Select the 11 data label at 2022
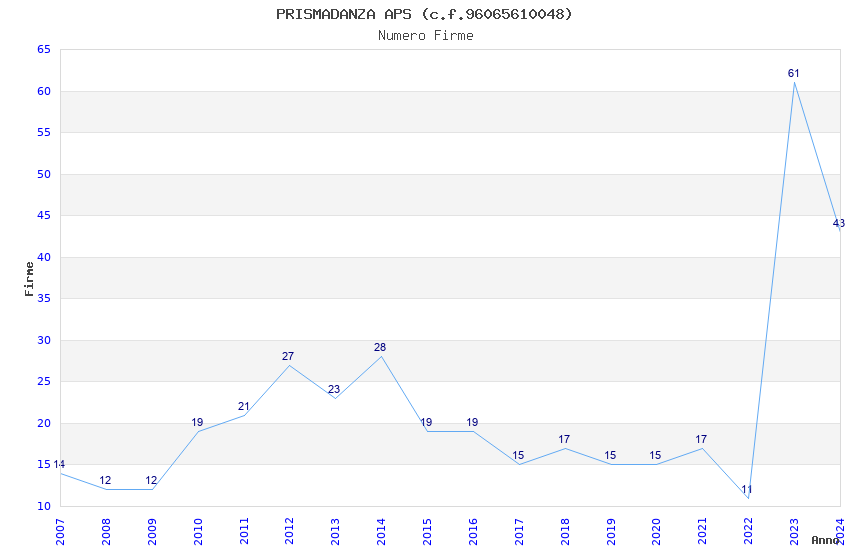The width and height of the screenshot is (850, 550). 746,489
